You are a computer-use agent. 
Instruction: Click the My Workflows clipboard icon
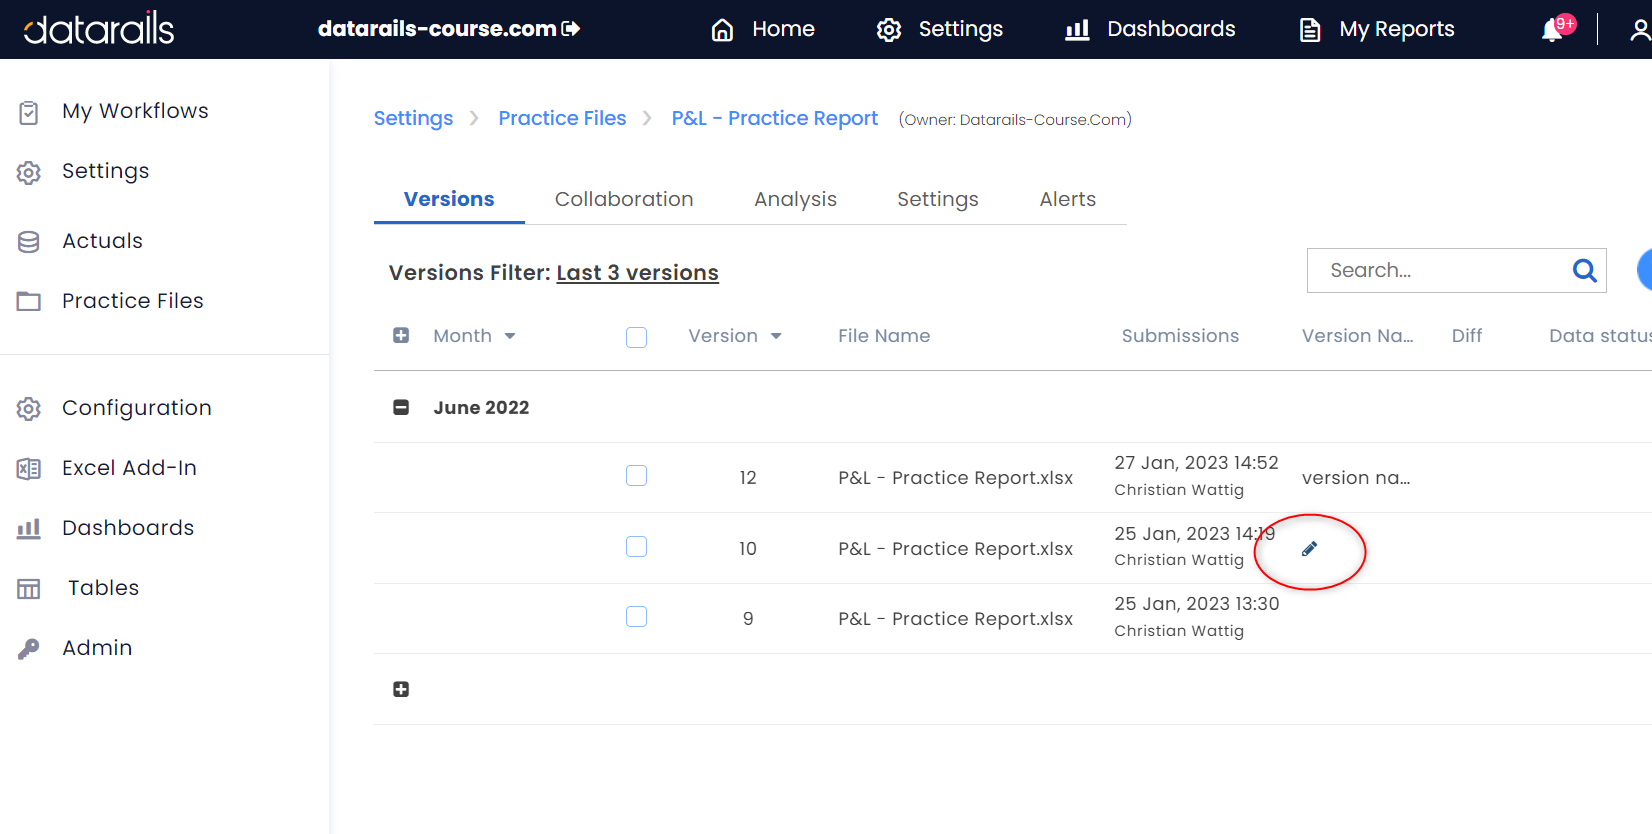(x=29, y=113)
